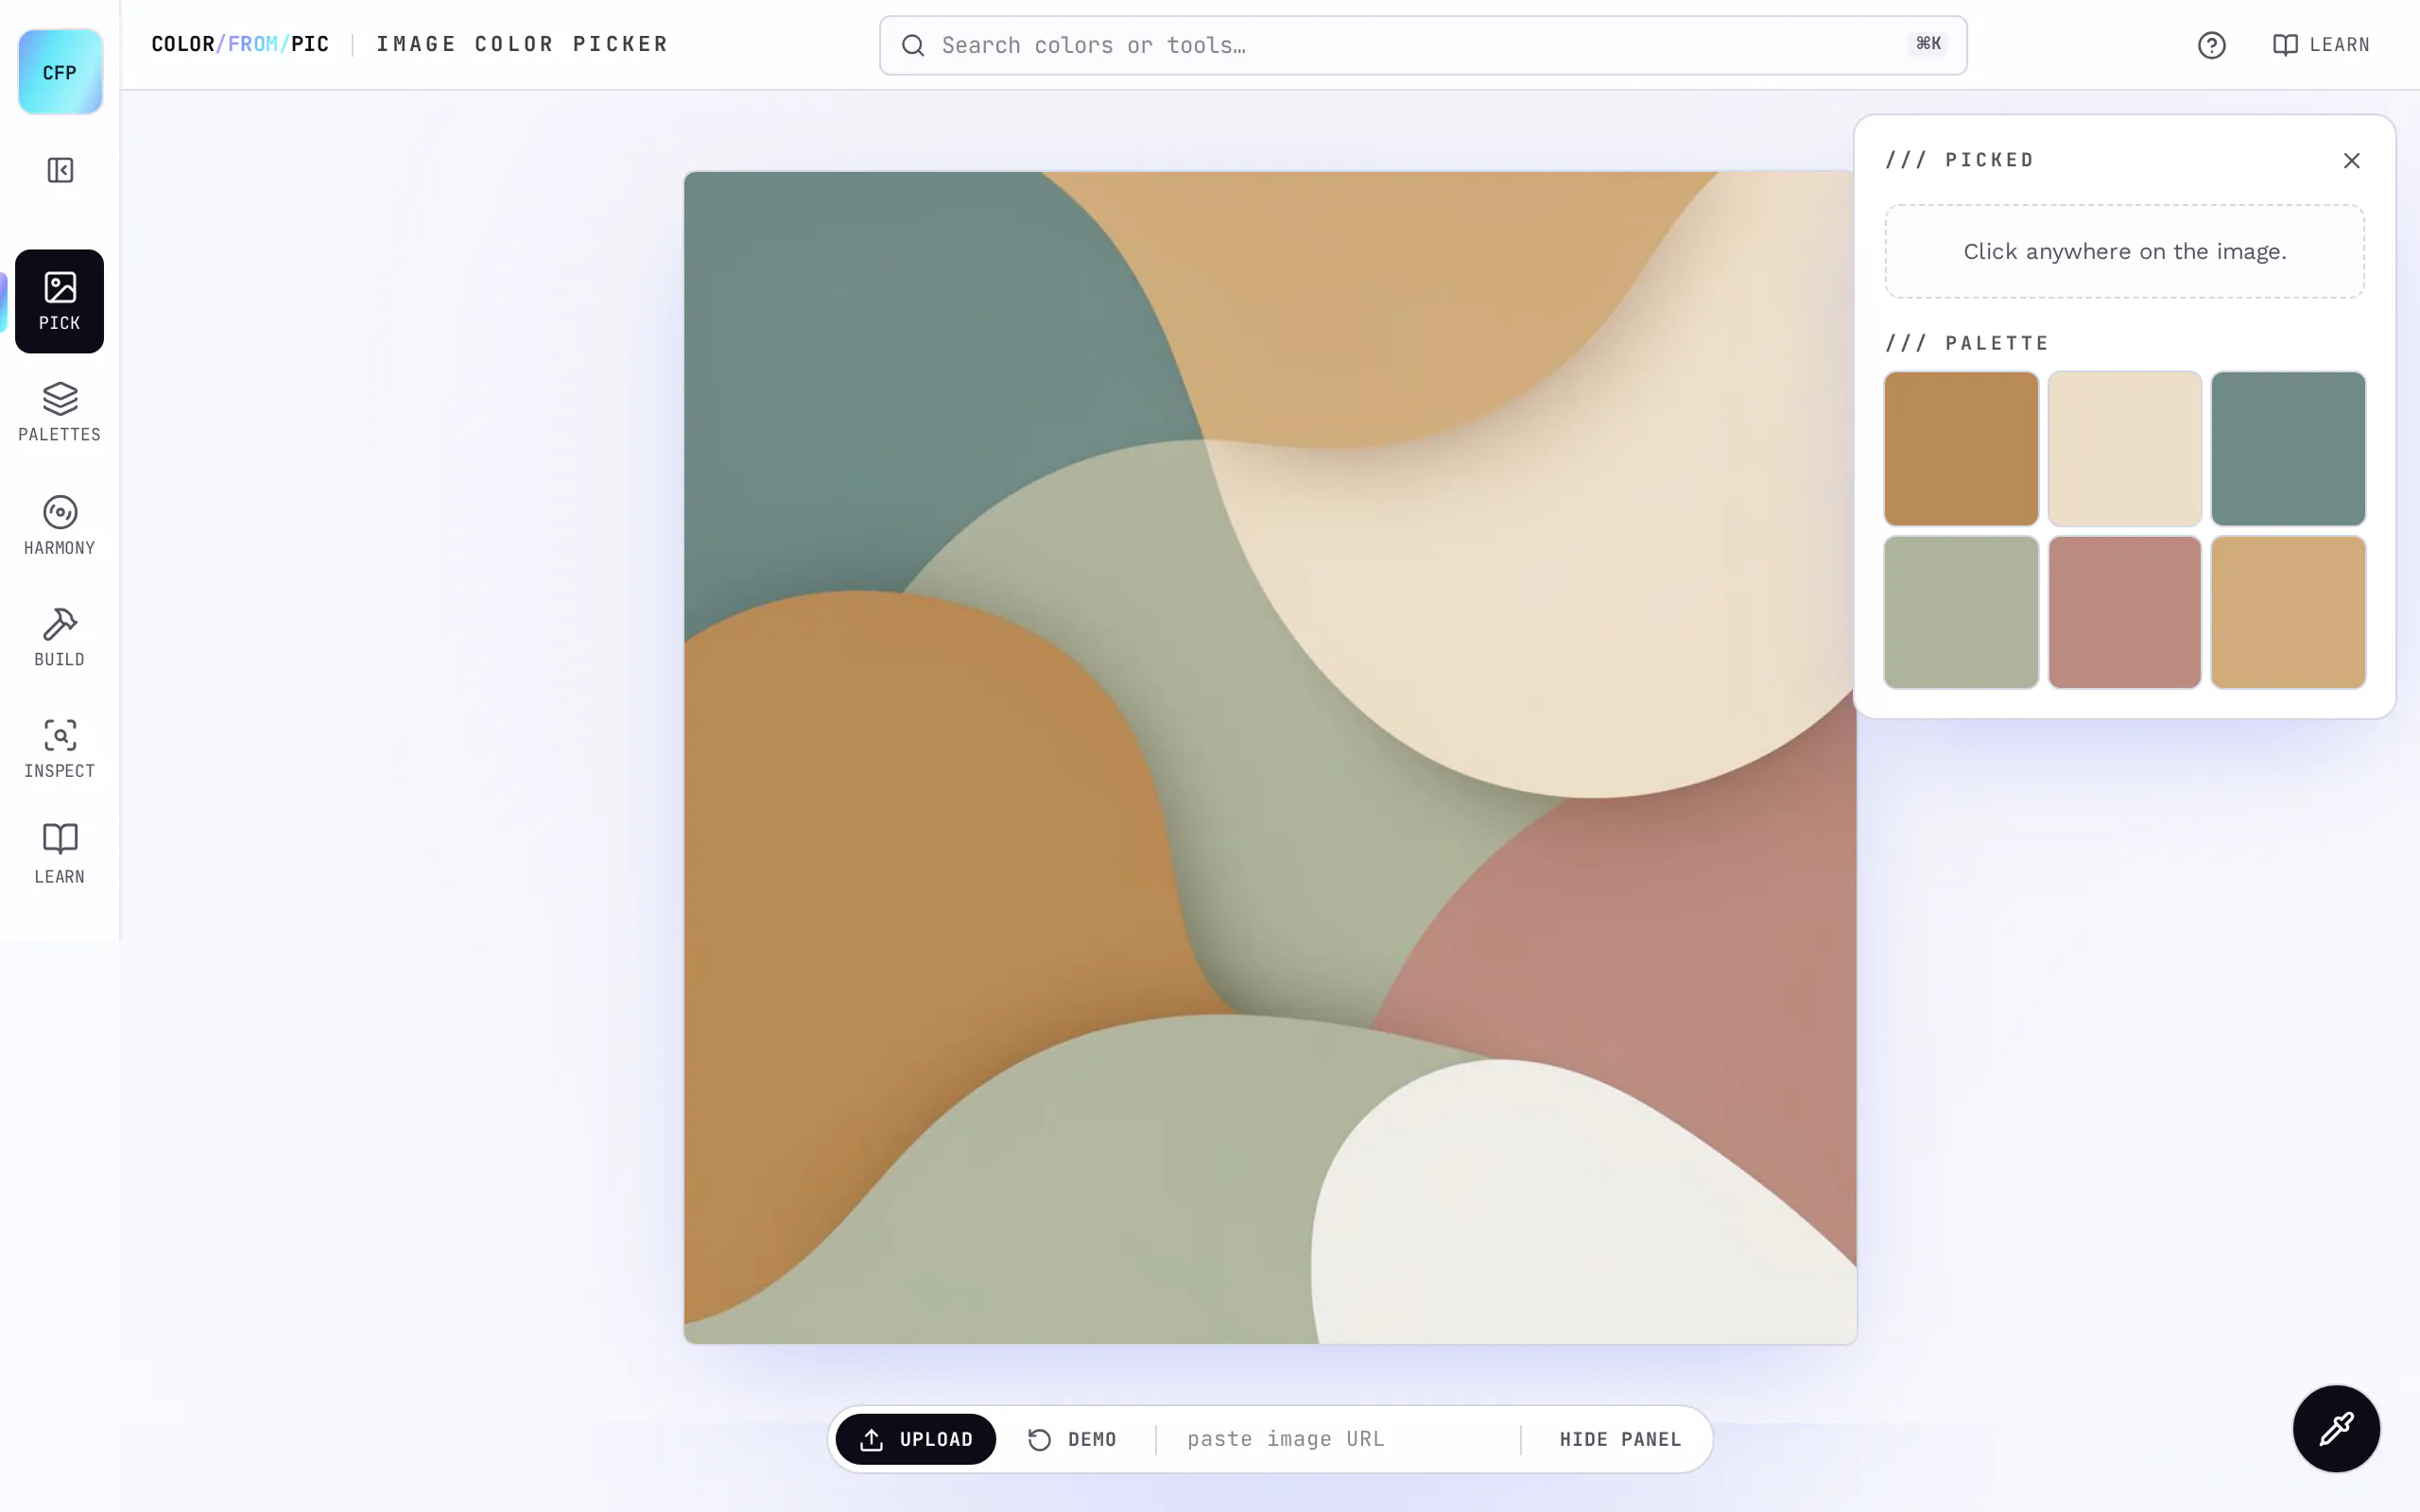2420x1512 pixels.
Task: Click the paste image URL field
Action: pyautogui.click(x=1338, y=1439)
